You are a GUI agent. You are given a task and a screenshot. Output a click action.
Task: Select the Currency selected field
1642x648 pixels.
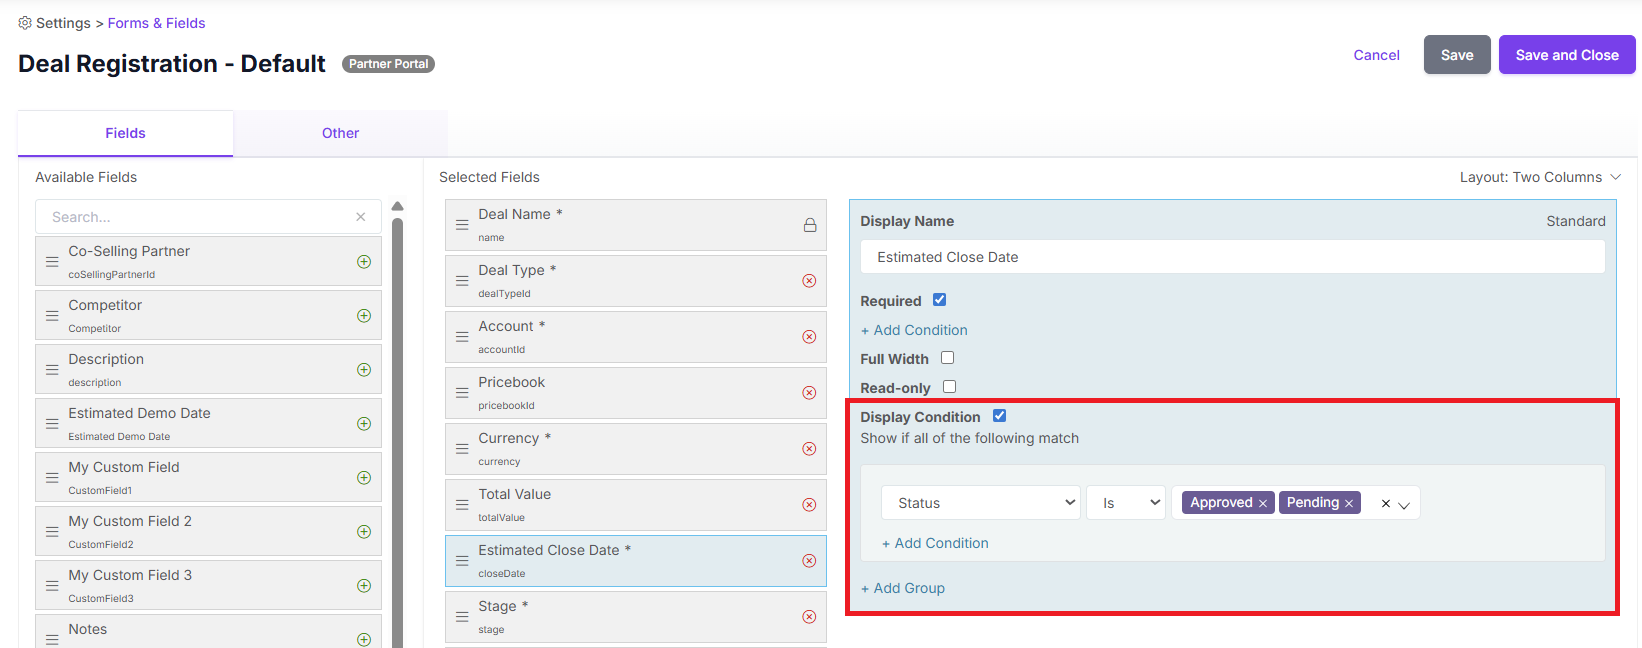tap(636, 449)
